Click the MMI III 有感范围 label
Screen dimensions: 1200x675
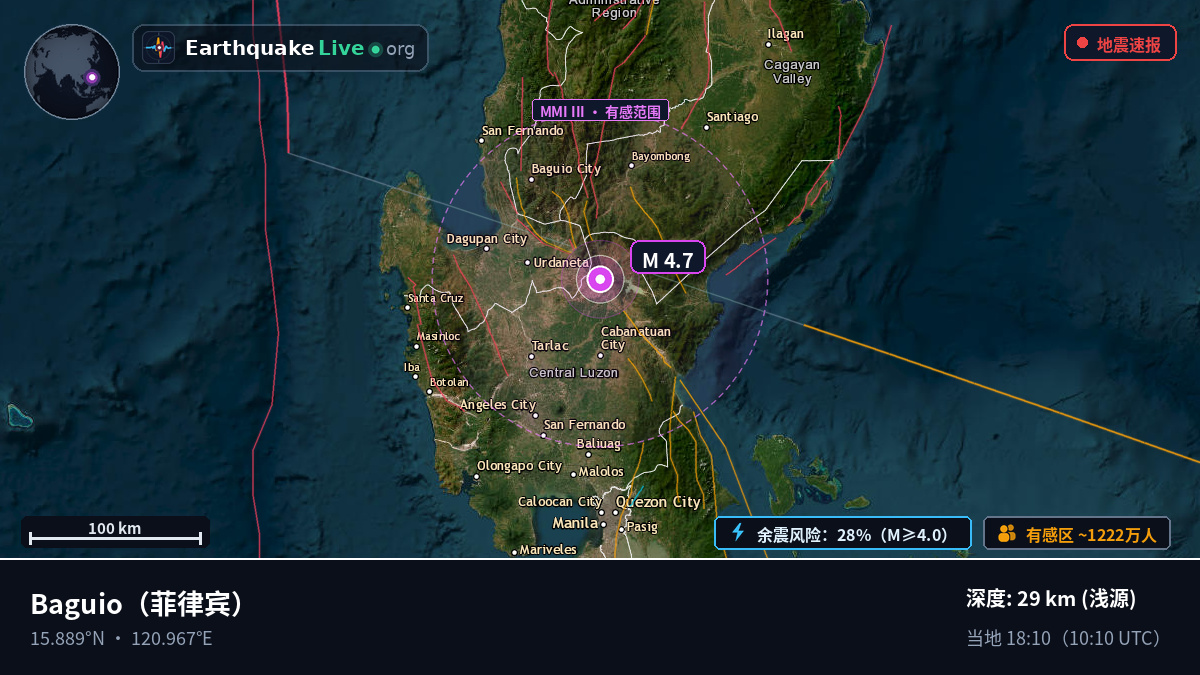click(x=600, y=111)
